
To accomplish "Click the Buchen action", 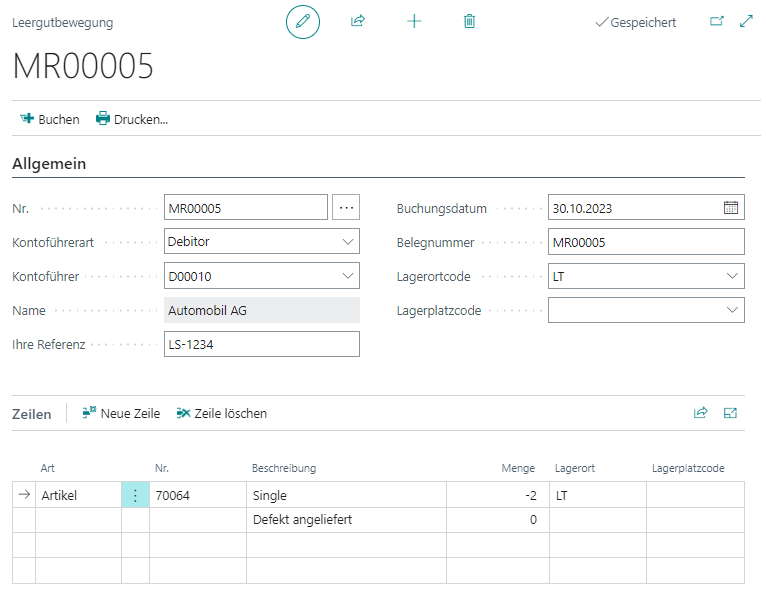I will coord(50,119).
